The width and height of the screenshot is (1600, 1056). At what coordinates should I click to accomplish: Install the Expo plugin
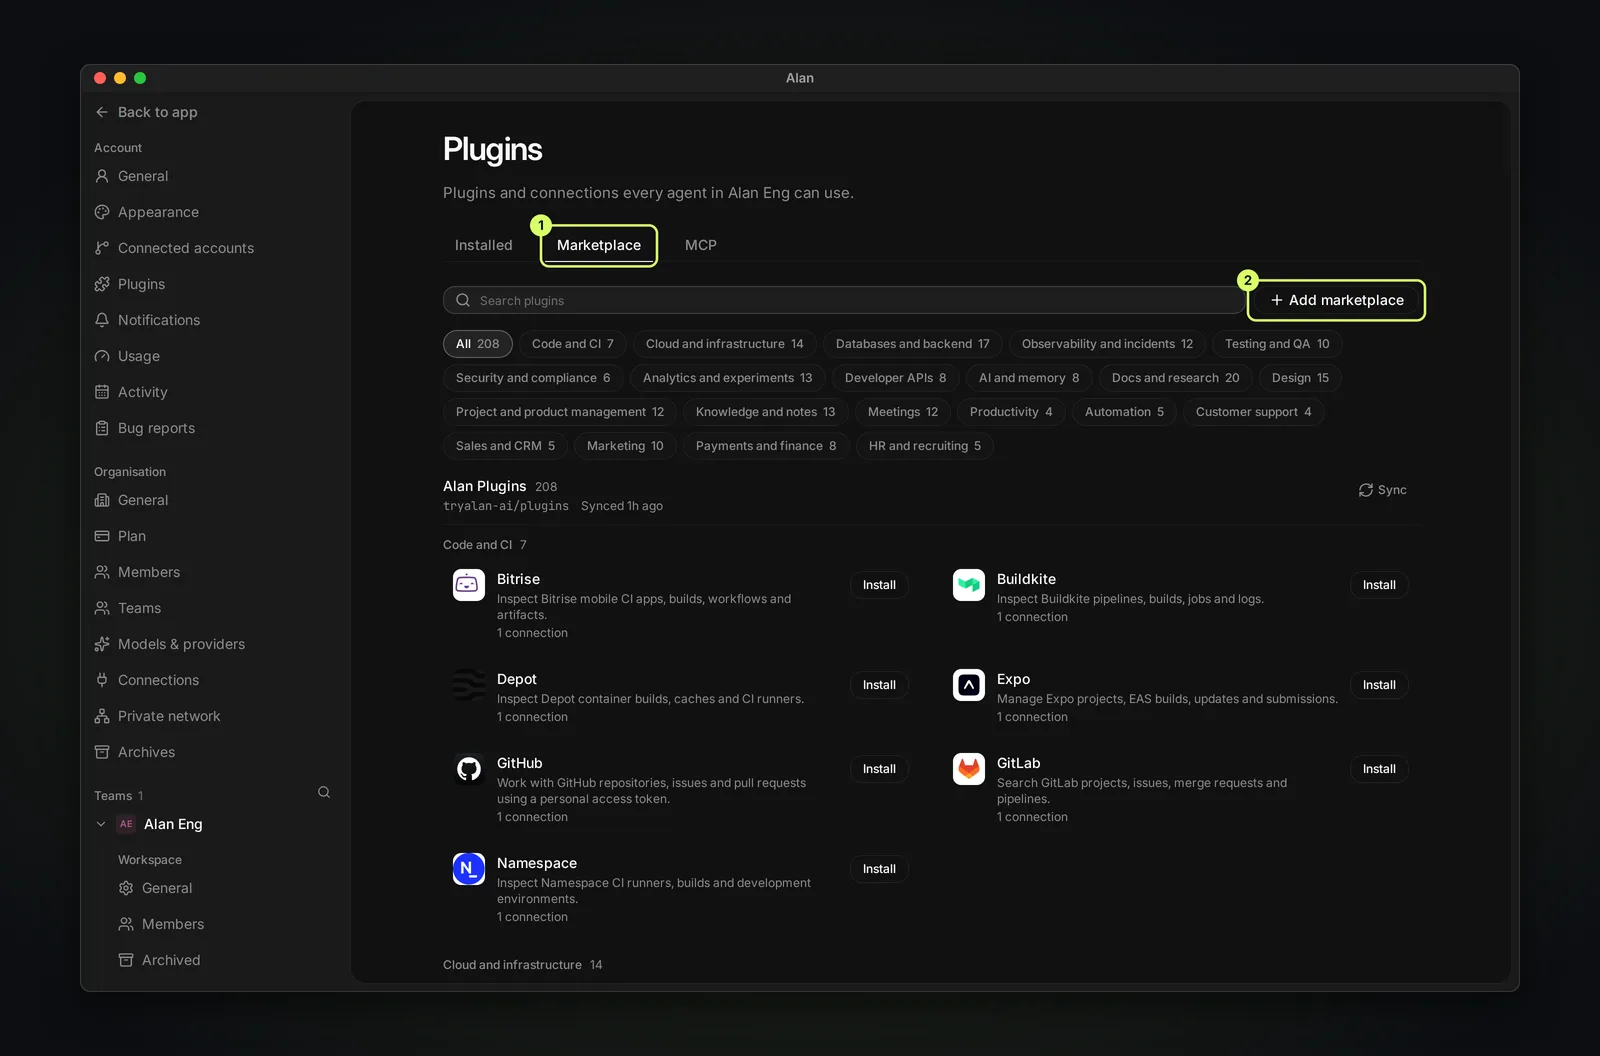pyautogui.click(x=1379, y=685)
